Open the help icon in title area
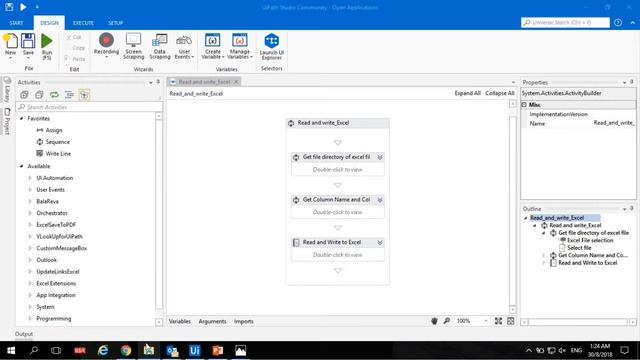 618,22
